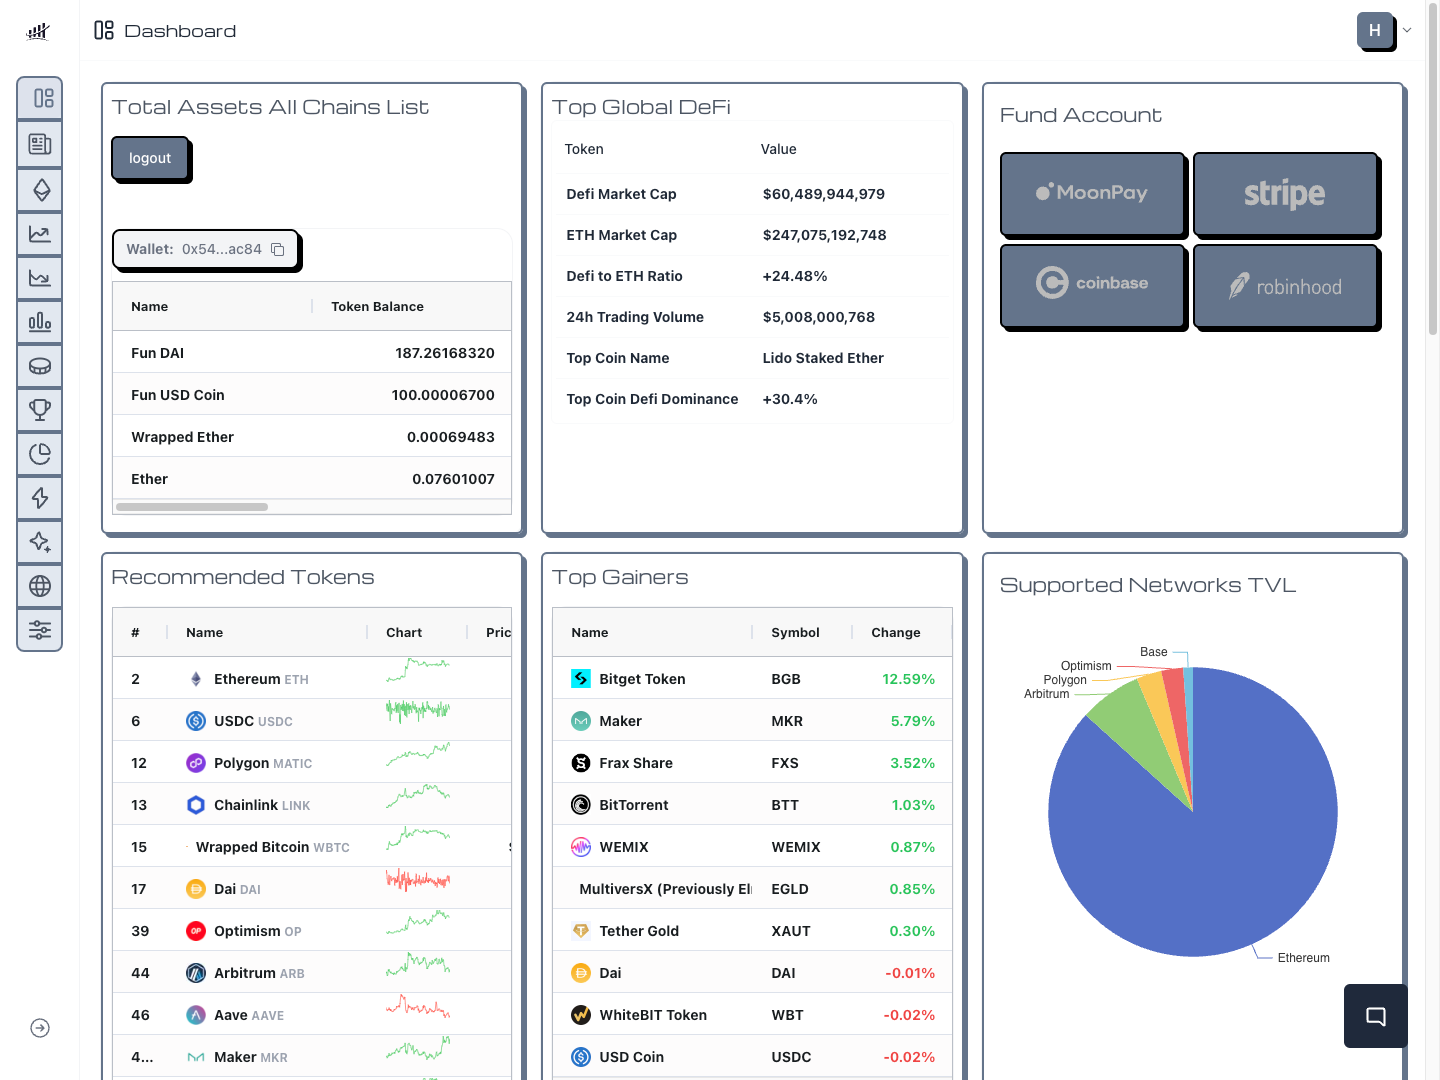Click the app logo in top-left corner

(38, 31)
